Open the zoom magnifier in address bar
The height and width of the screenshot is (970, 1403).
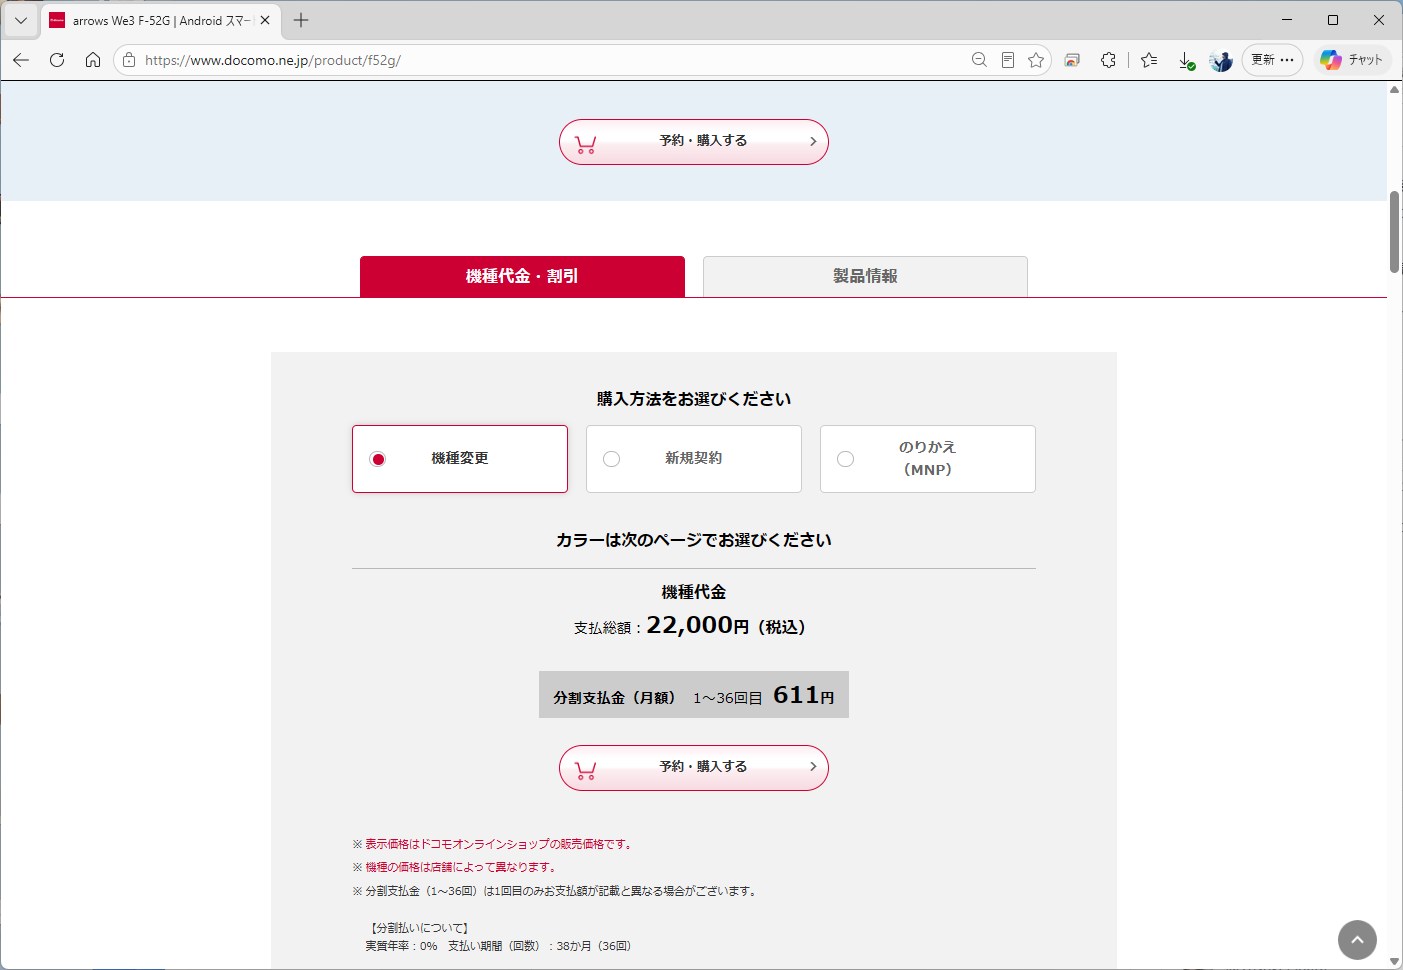click(x=979, y=60)
